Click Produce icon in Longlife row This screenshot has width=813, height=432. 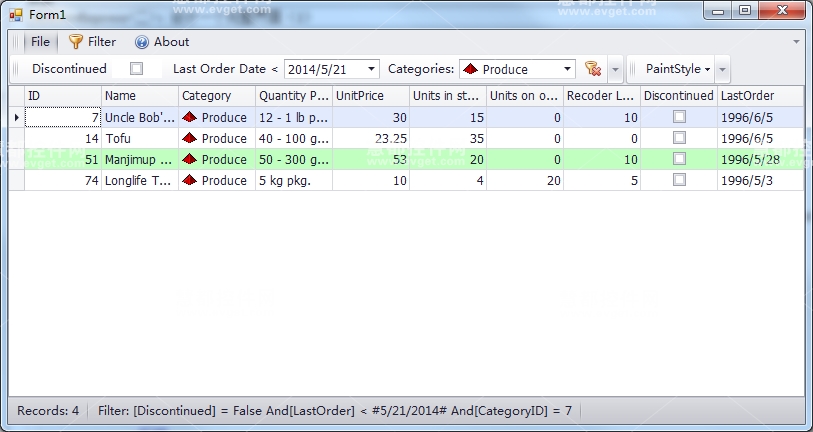click(x=190, y=180)
